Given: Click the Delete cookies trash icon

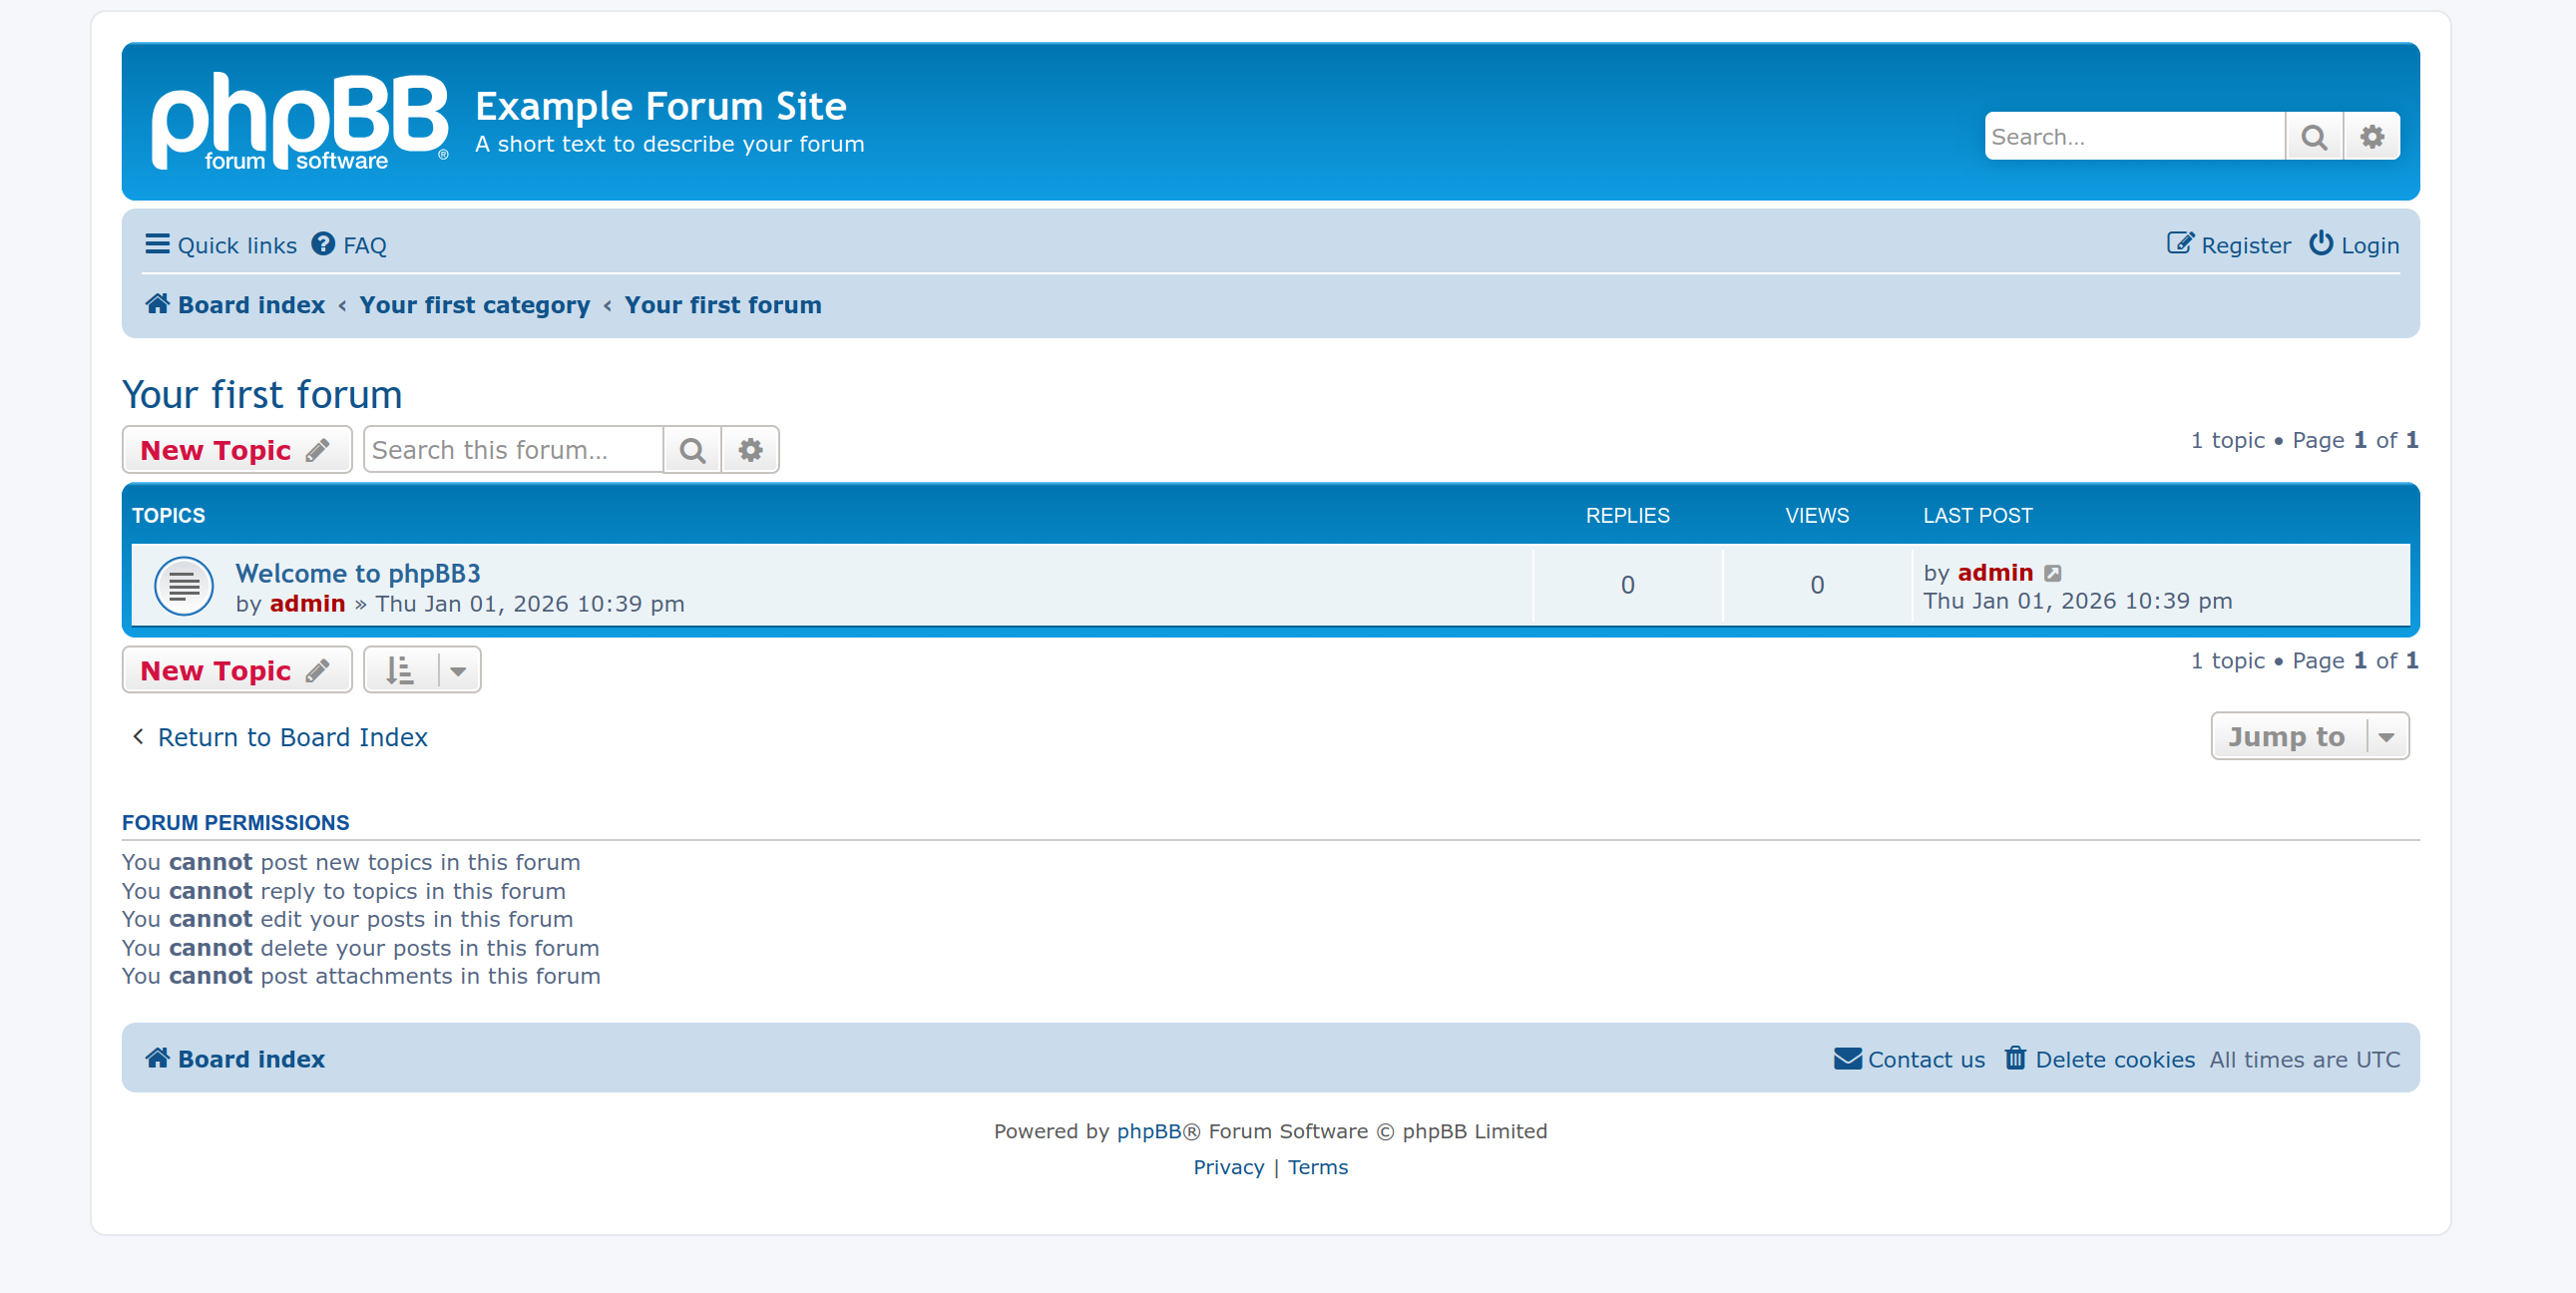Looking at the screenshot, I should [x=2014, y=1058].
